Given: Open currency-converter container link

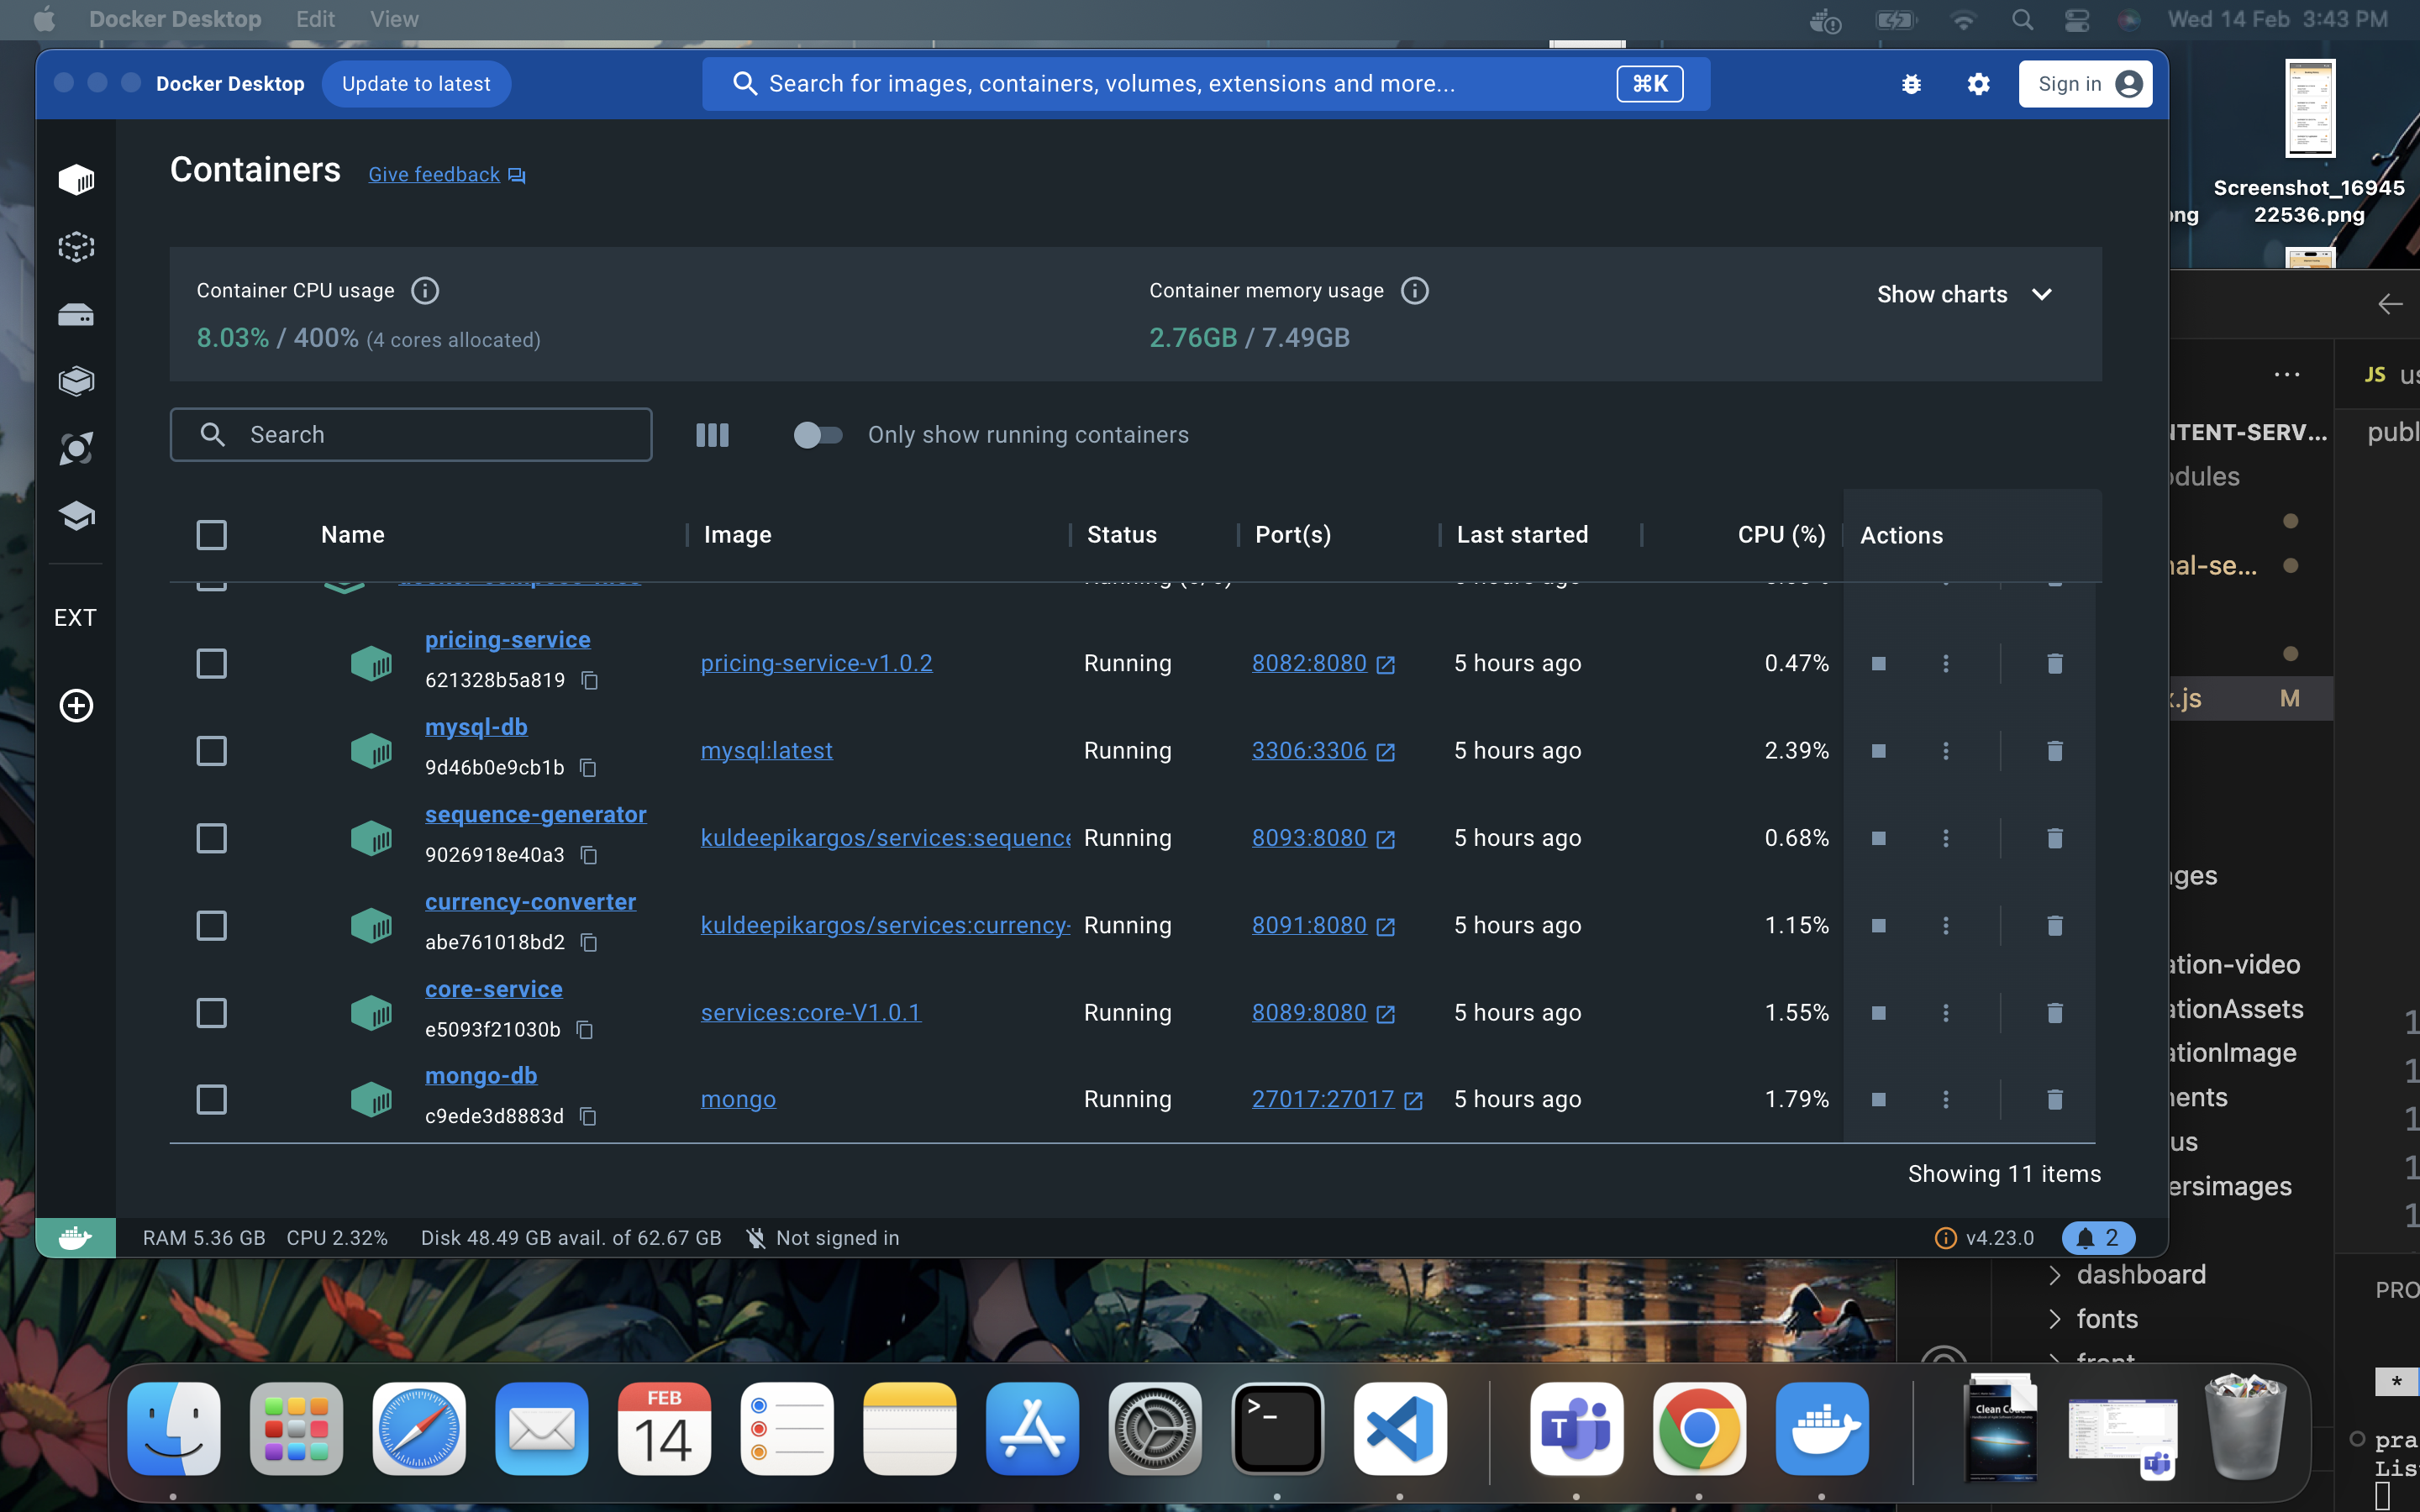Looking at the screenshot, I should pos(530,902).
